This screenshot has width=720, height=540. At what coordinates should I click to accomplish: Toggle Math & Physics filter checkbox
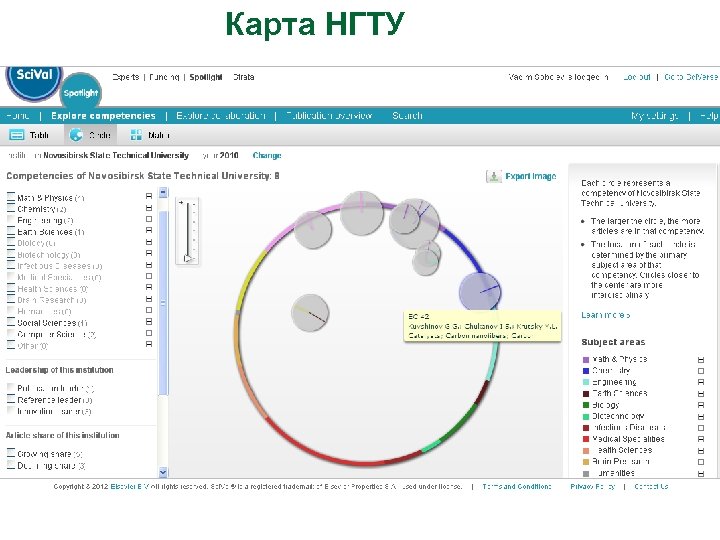coord(11,197)
